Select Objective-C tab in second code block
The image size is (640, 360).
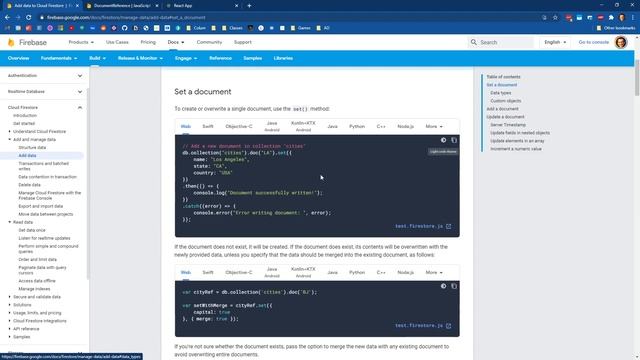pyautogui.click(x=239, y=272)
